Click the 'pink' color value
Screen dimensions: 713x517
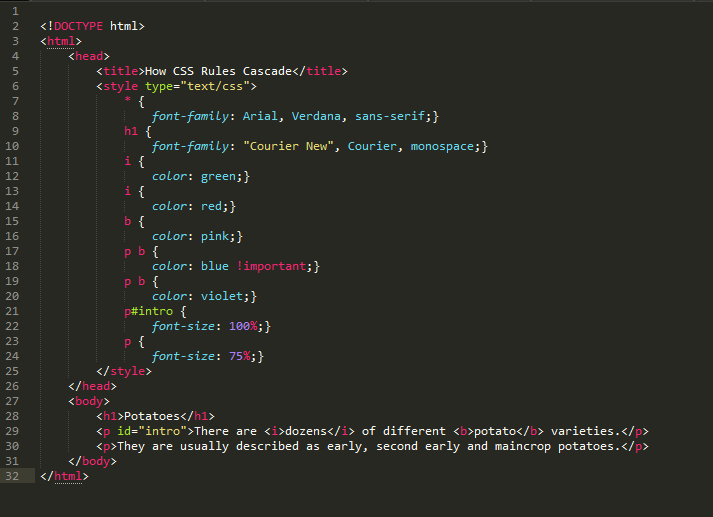coord(215,236)
